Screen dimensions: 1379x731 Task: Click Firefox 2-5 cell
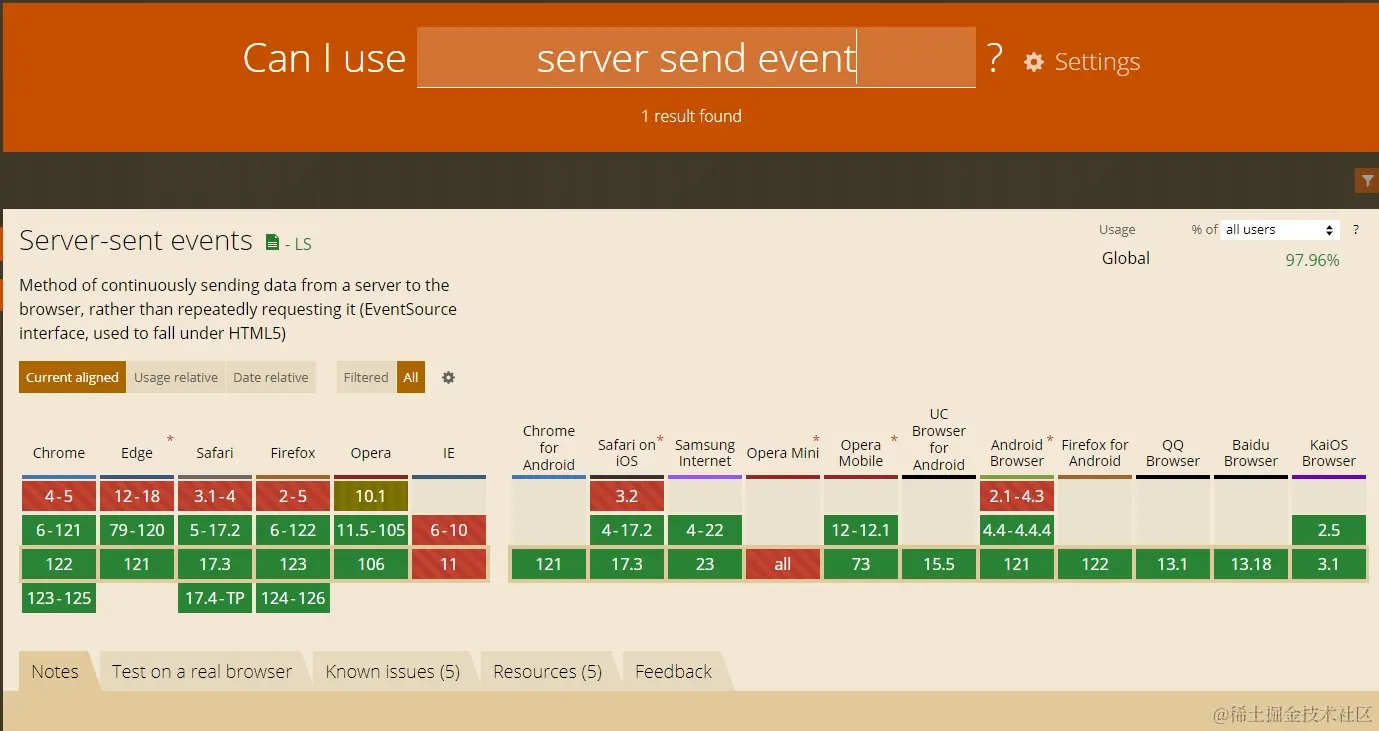293,496
